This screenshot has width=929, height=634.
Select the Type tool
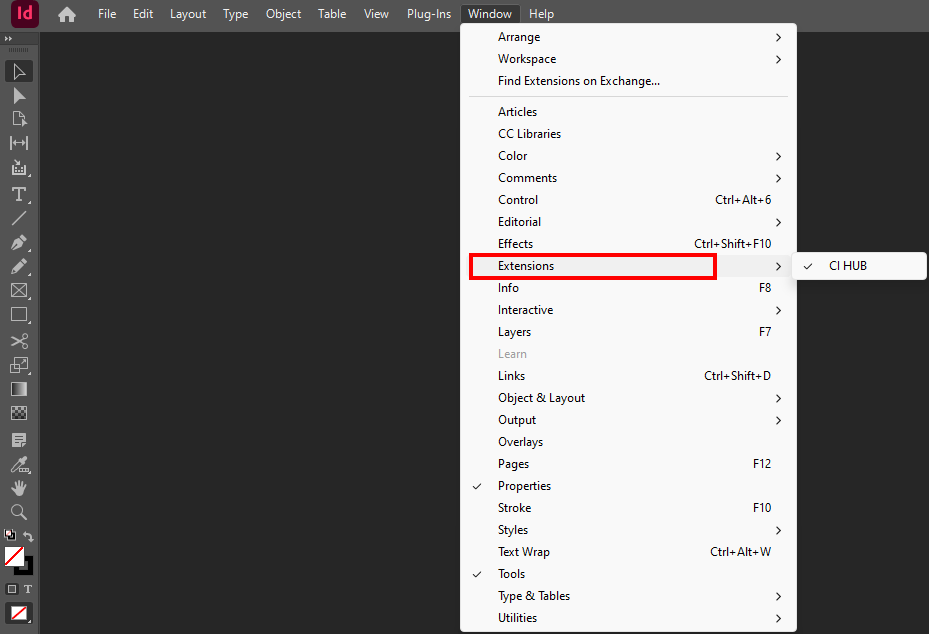pyautogui.click(x=18, y=194)
